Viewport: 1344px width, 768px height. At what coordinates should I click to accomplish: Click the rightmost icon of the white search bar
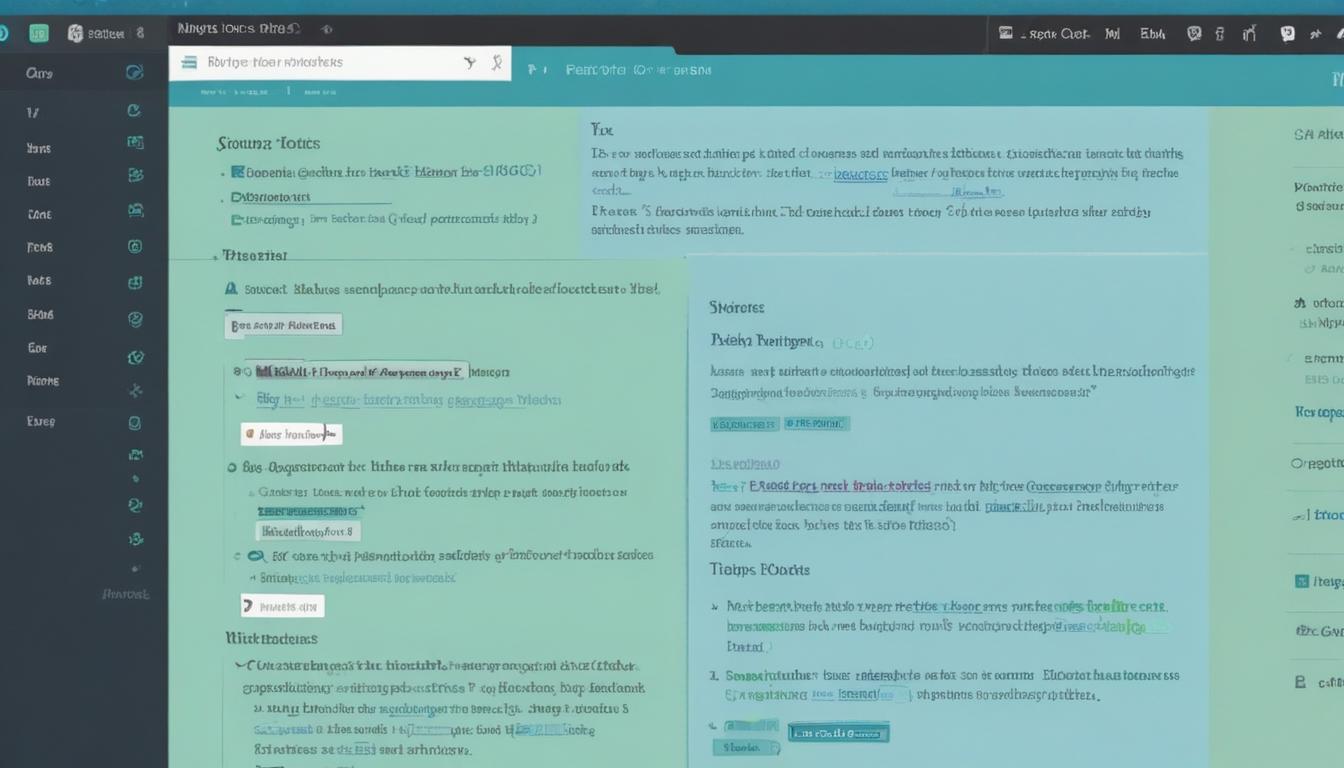496,62
